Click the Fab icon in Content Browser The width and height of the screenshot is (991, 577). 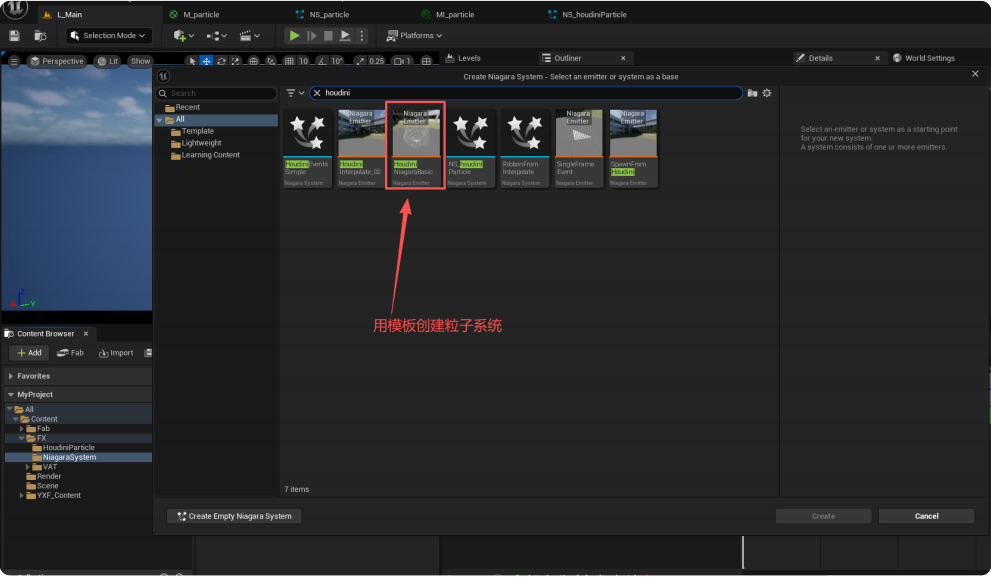pyautogui.click(x=71, y=353)
